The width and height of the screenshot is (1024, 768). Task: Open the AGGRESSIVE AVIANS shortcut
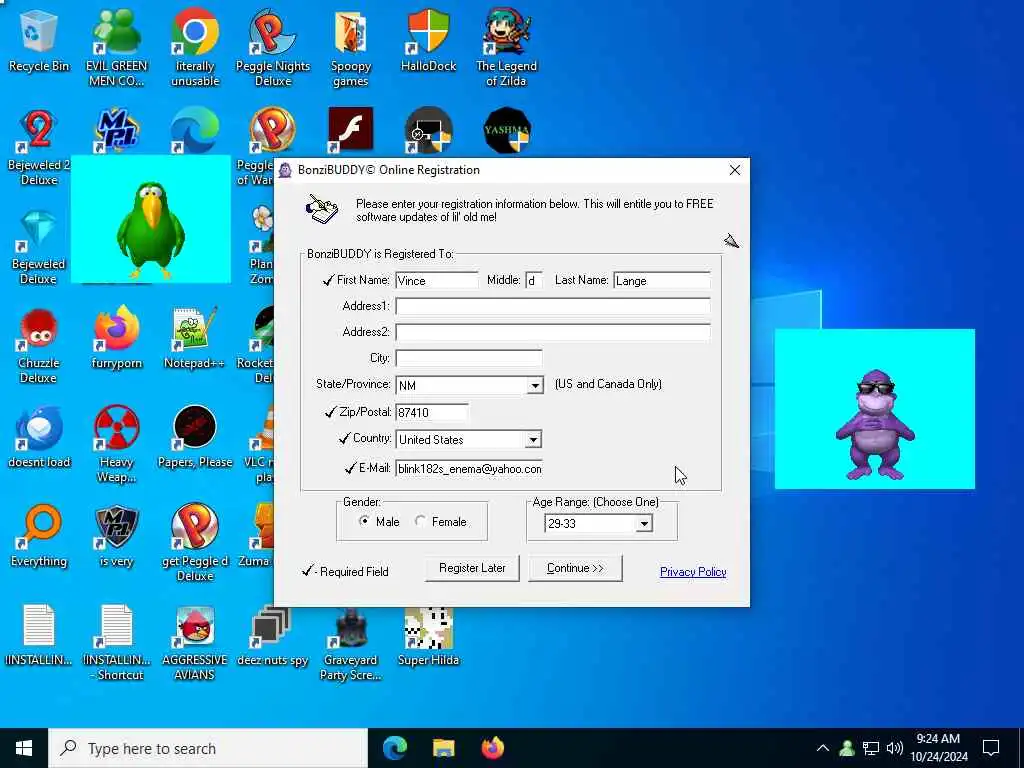(x=195, y=643)
